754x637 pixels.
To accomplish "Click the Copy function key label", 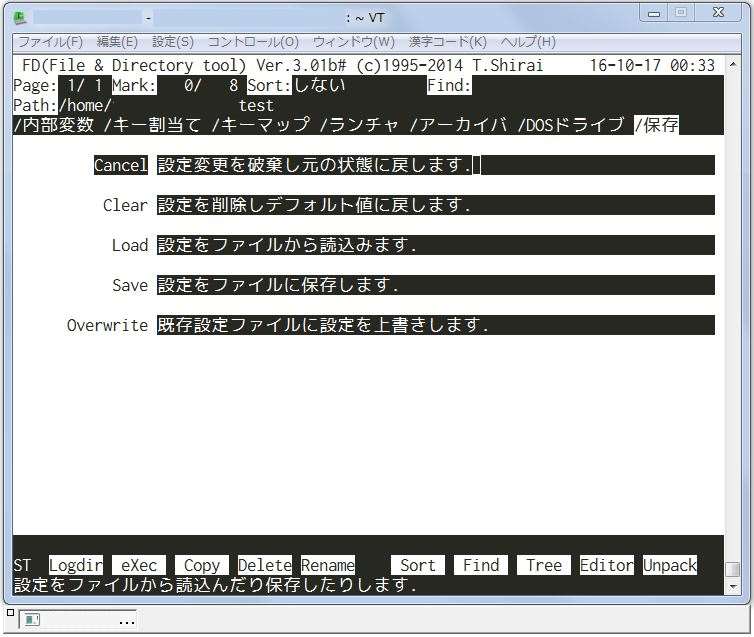I will (201, 565).
